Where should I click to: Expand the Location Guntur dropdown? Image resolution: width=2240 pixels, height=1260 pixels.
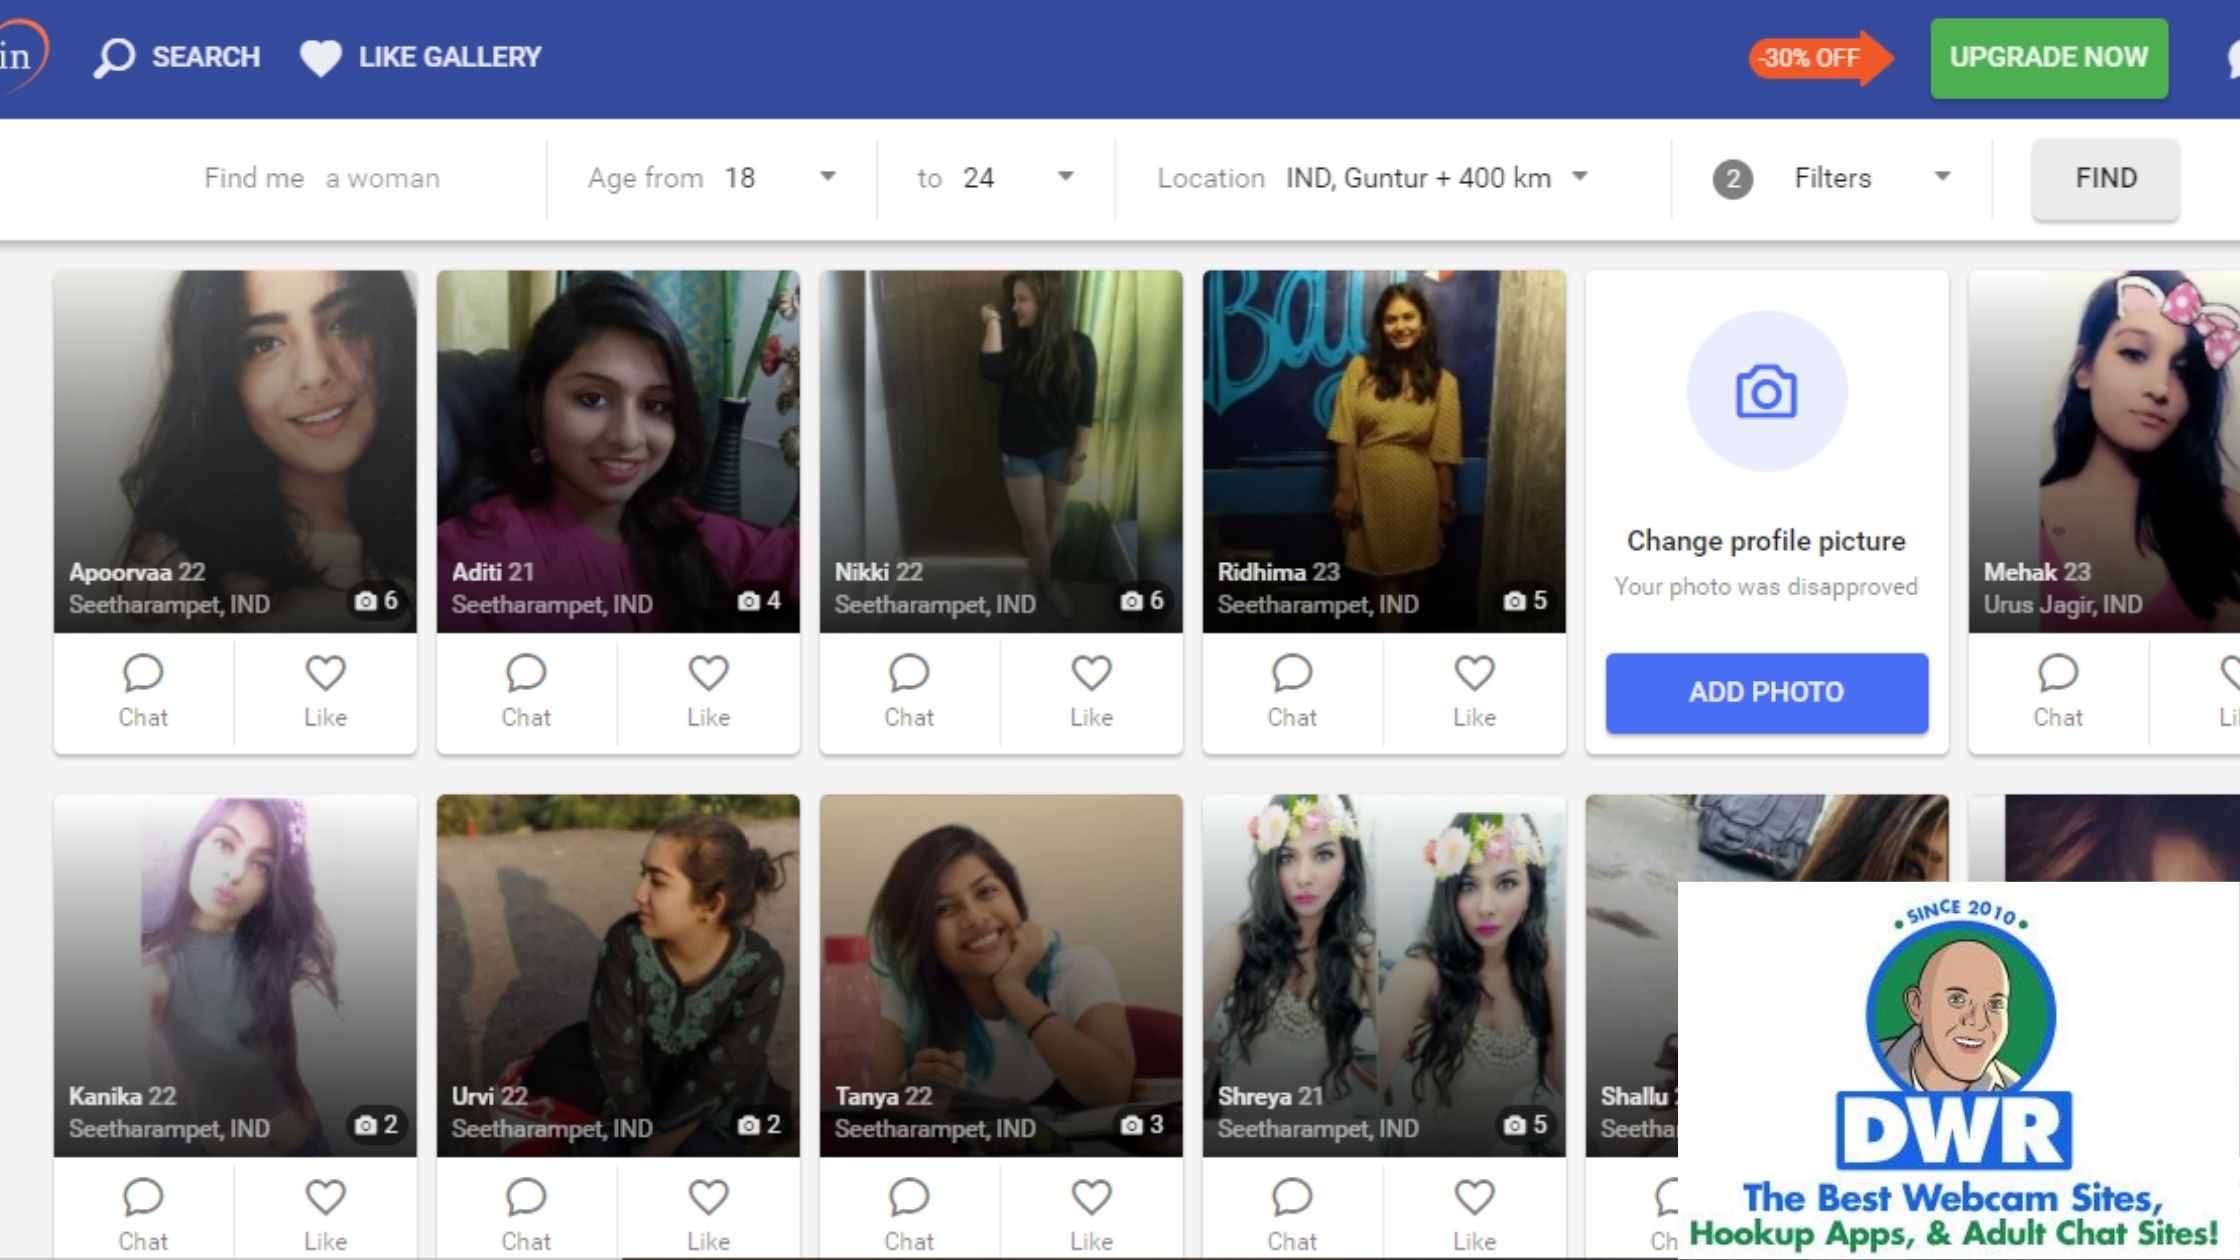point(1579,177)
